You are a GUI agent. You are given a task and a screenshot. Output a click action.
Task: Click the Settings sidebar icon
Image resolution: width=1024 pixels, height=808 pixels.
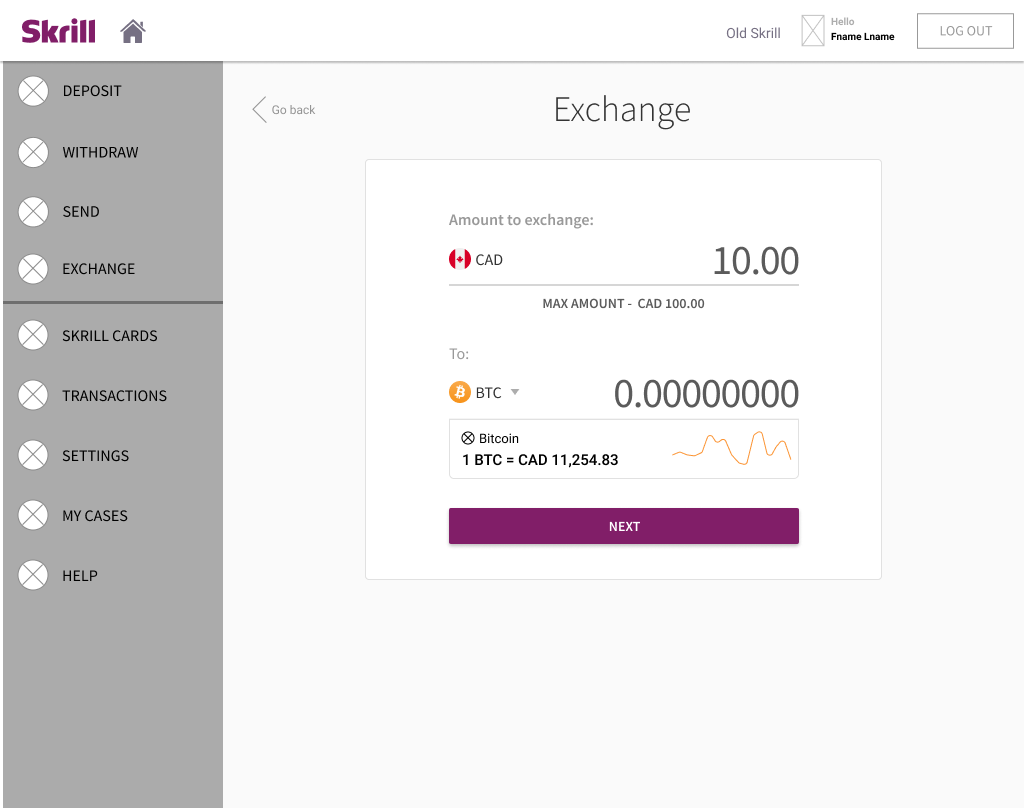[33, 455]
